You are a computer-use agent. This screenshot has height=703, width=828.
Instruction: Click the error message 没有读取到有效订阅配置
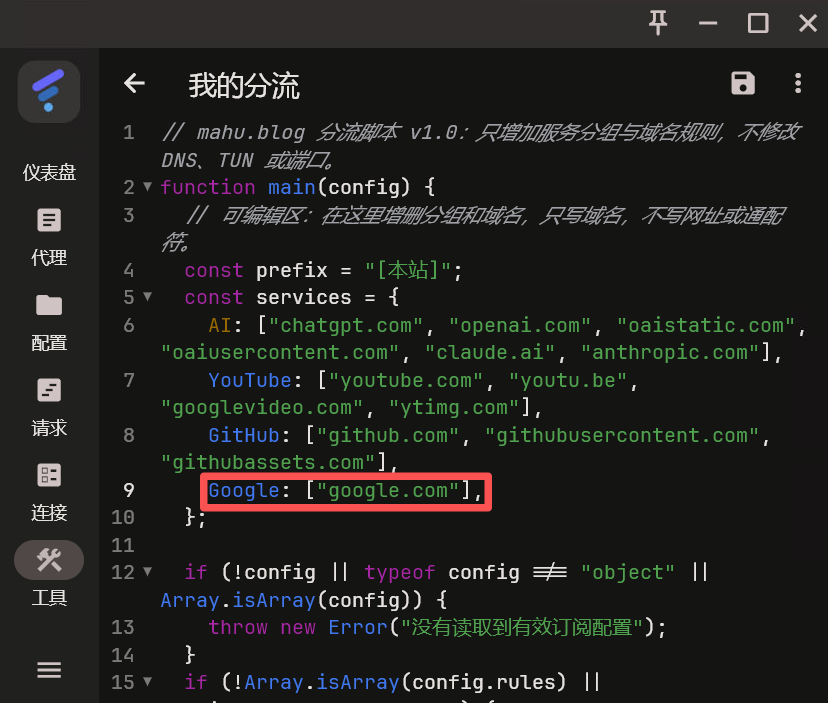coord(522,627)
